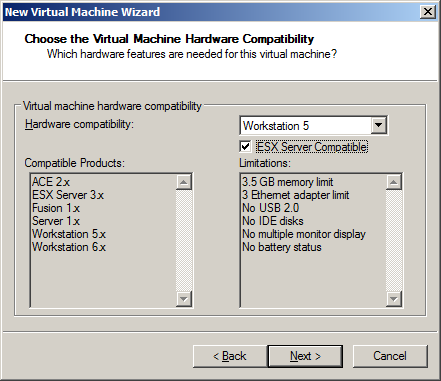Screen dimensions: 441x381
Task: Uncheck ESX Server Compatible checkbox
Action: (x=245, y=147)
